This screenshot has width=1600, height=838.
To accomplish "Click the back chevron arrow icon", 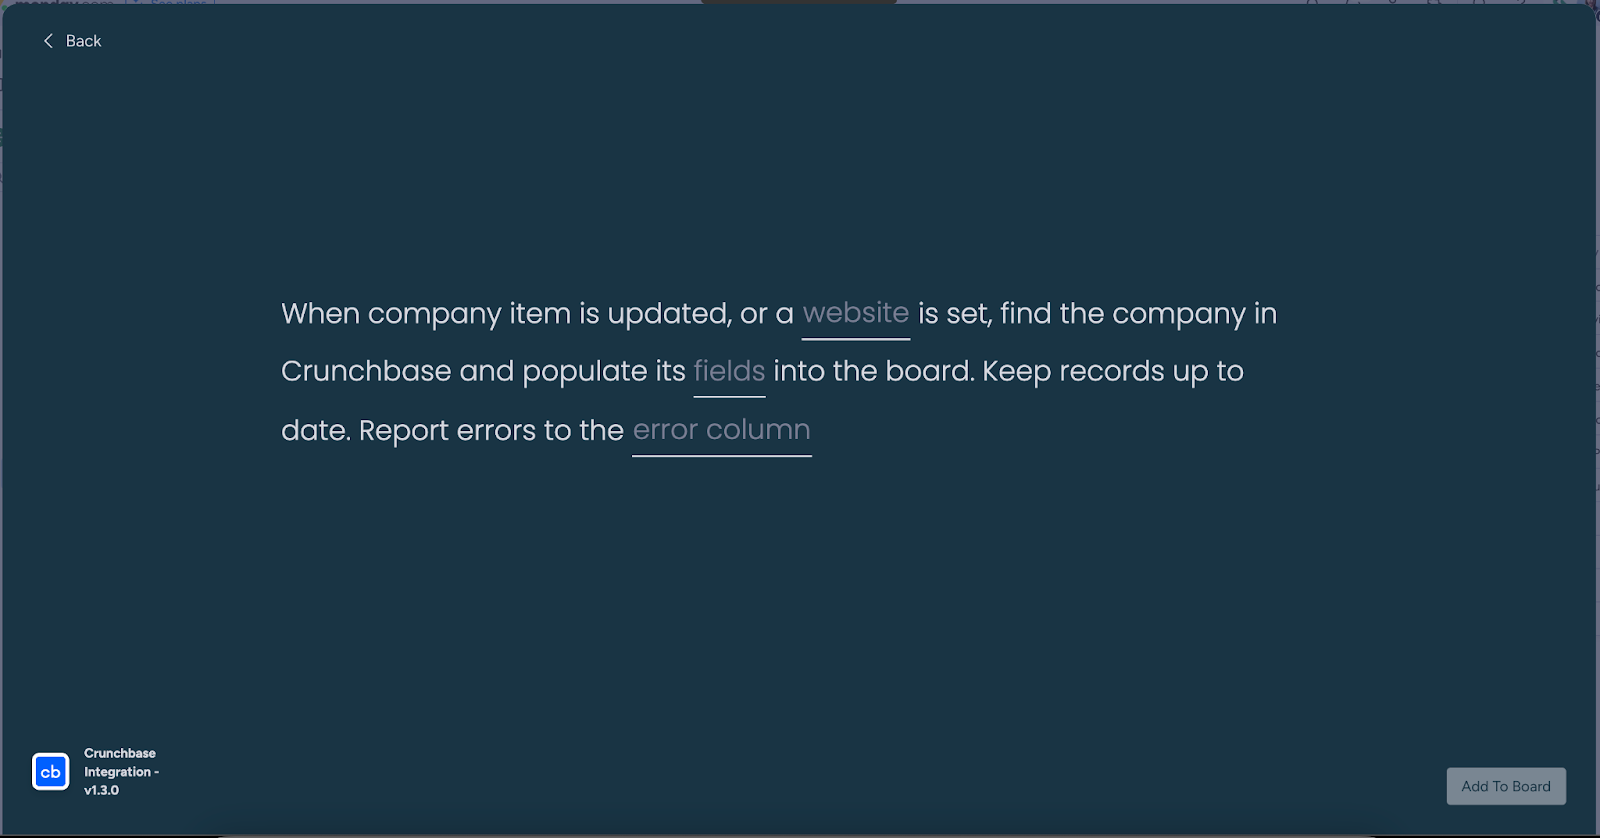I will pos(48,41).
